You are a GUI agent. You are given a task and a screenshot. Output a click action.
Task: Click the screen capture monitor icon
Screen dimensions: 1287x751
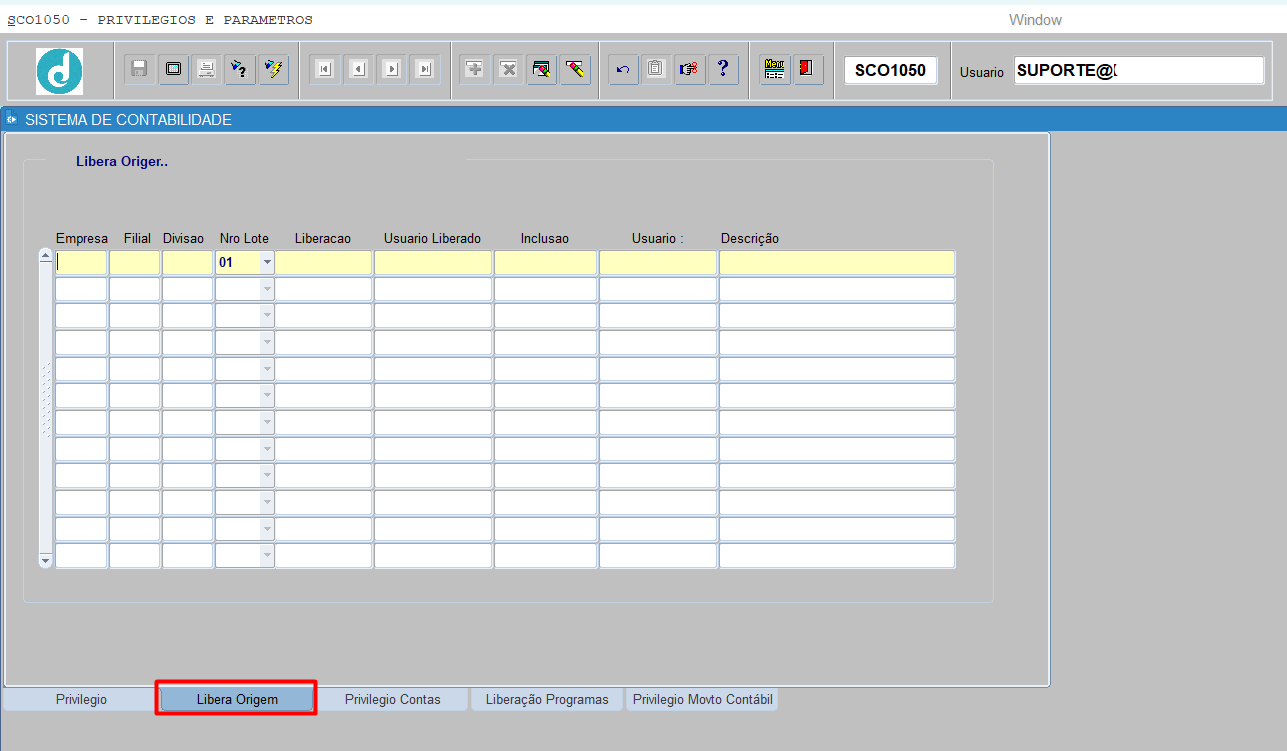pyautogui.click(x=173, y=69)
